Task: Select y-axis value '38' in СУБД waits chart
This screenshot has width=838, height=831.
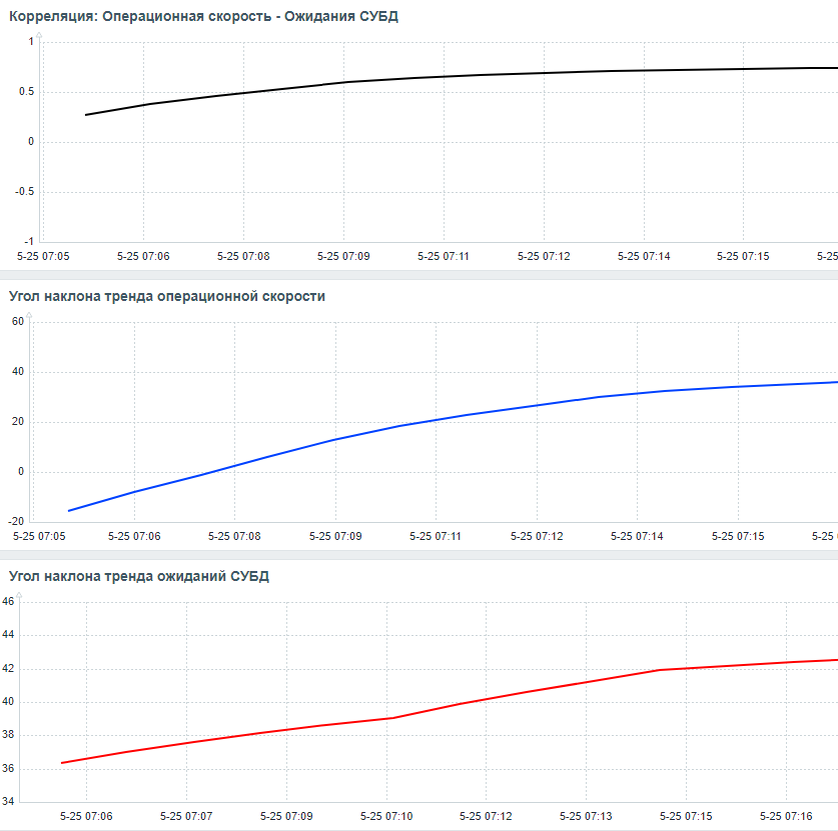Action: (8, 735)
